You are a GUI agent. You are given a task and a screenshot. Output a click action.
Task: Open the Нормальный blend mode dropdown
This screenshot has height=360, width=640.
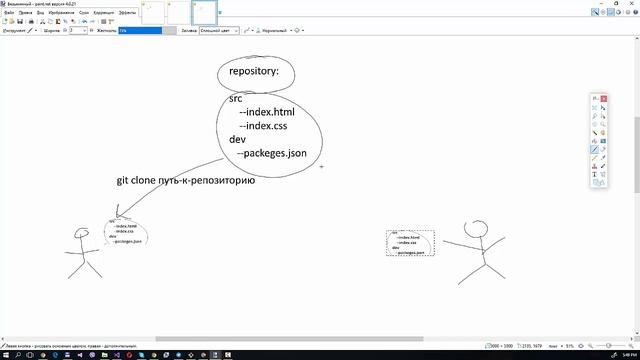click(x=274, y=31)
